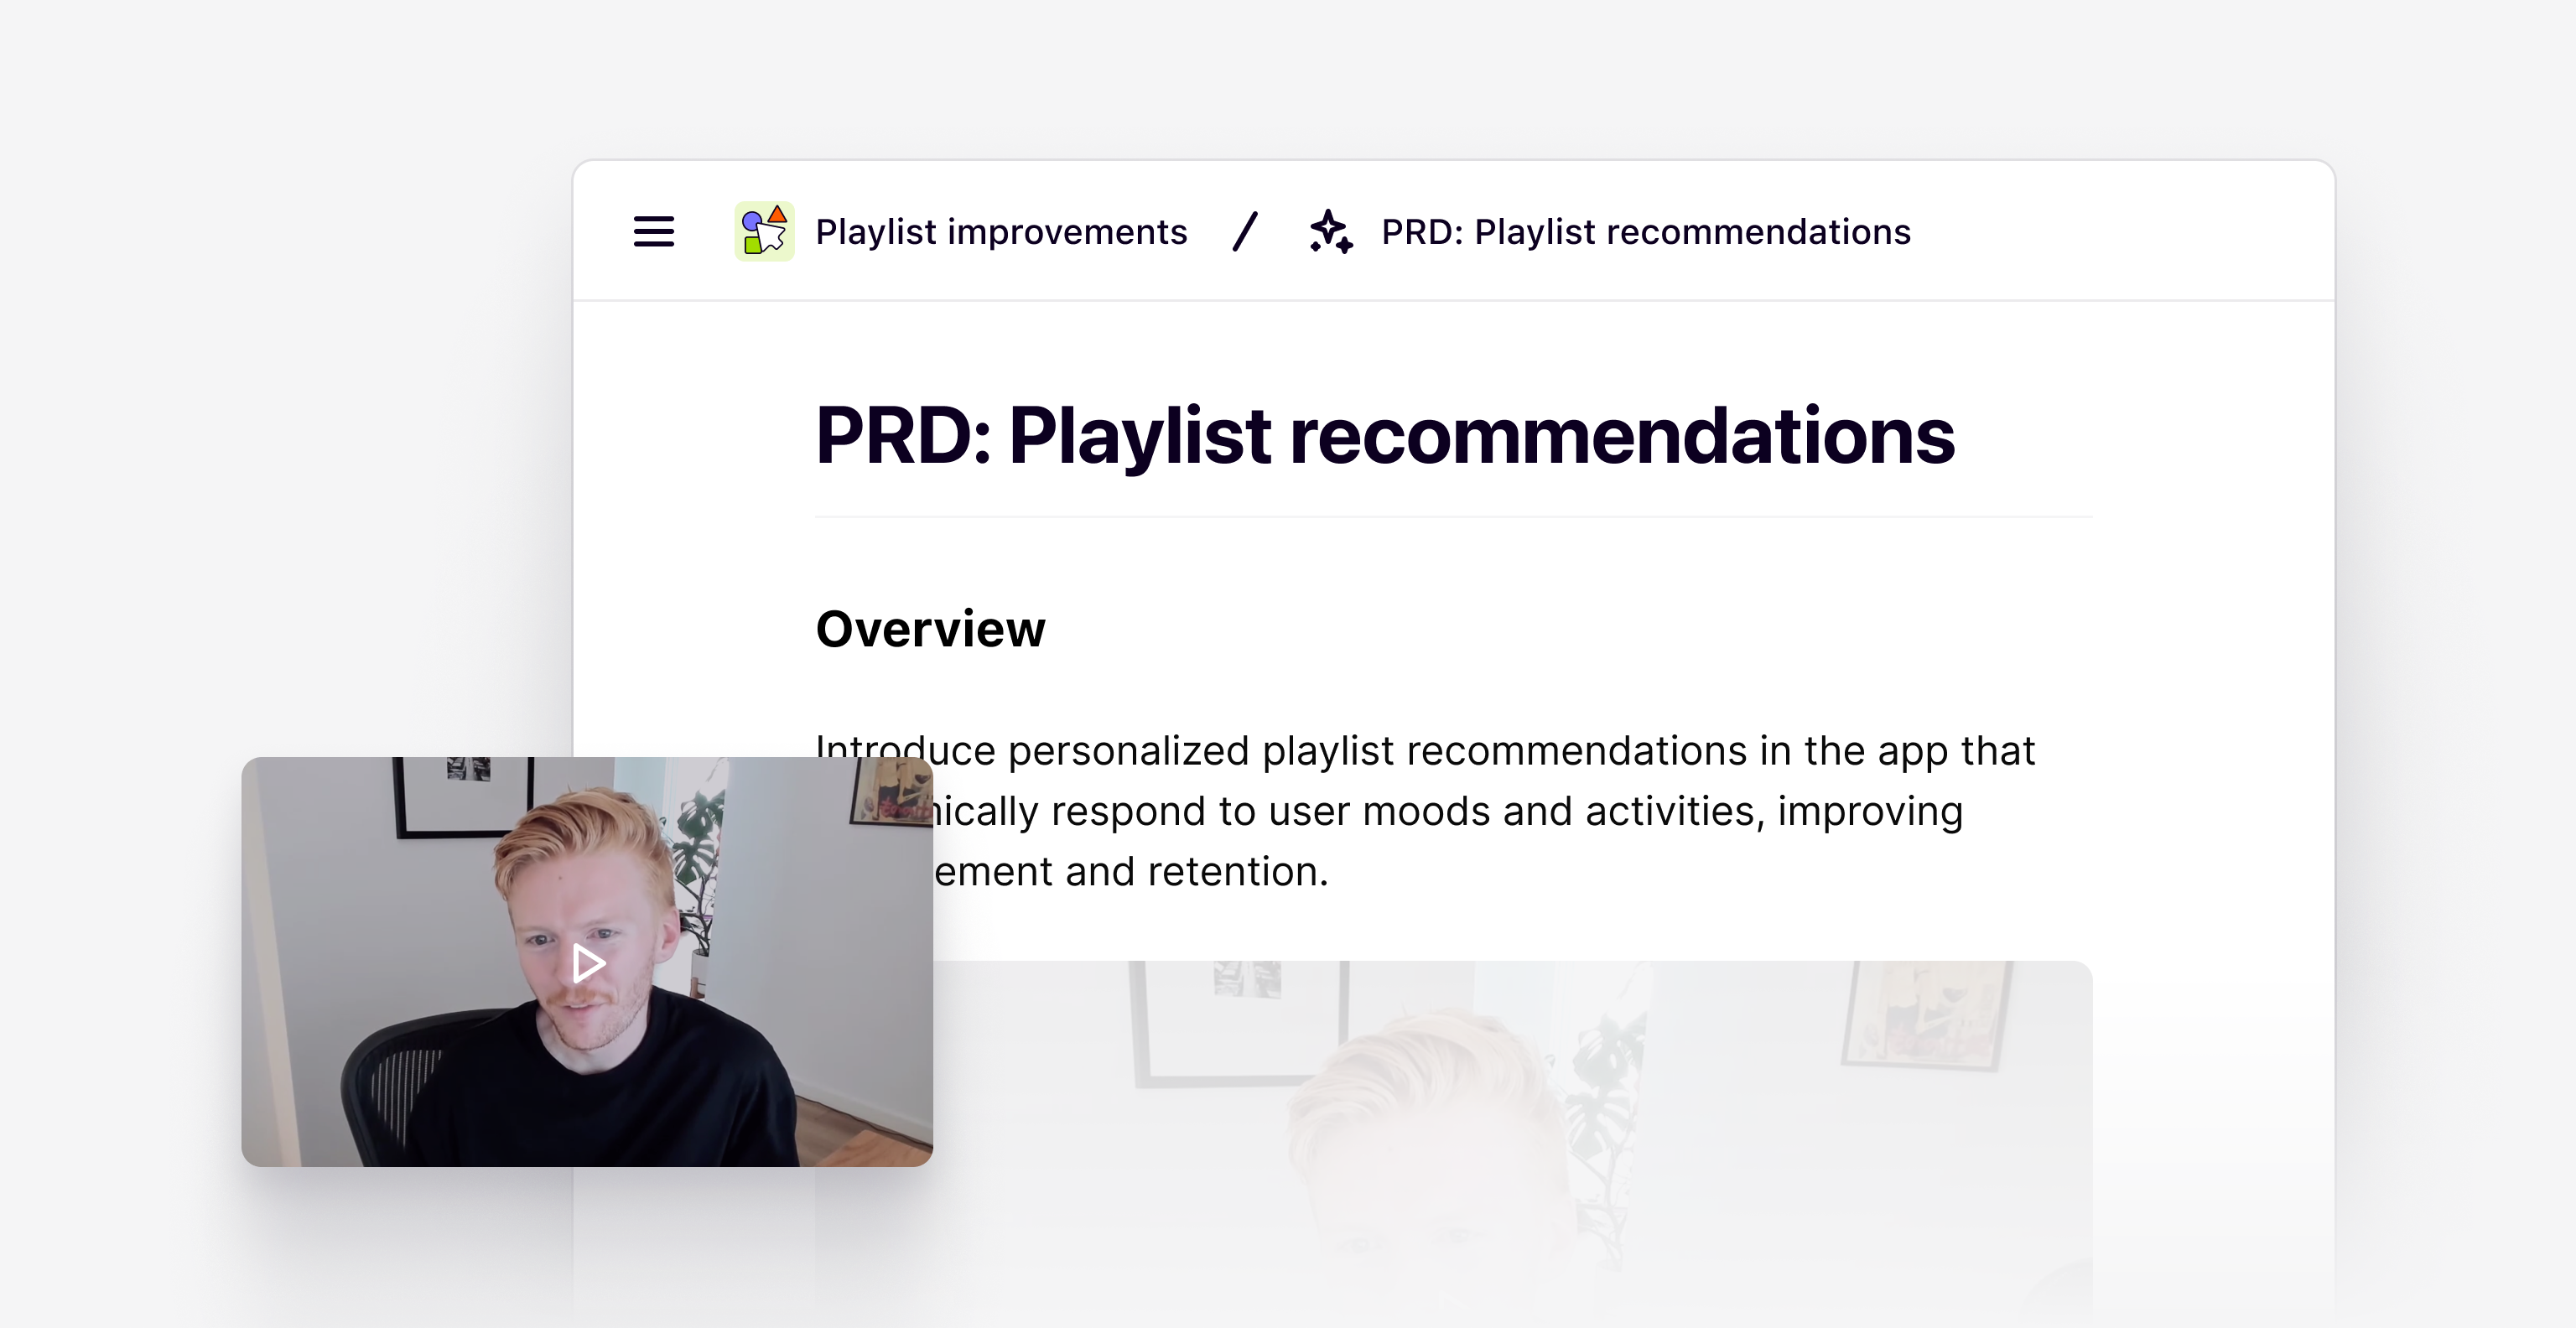Click the phrase 'in the app that'
This screenshot has height=1328, width=2576.
(x=1897, y=751)
